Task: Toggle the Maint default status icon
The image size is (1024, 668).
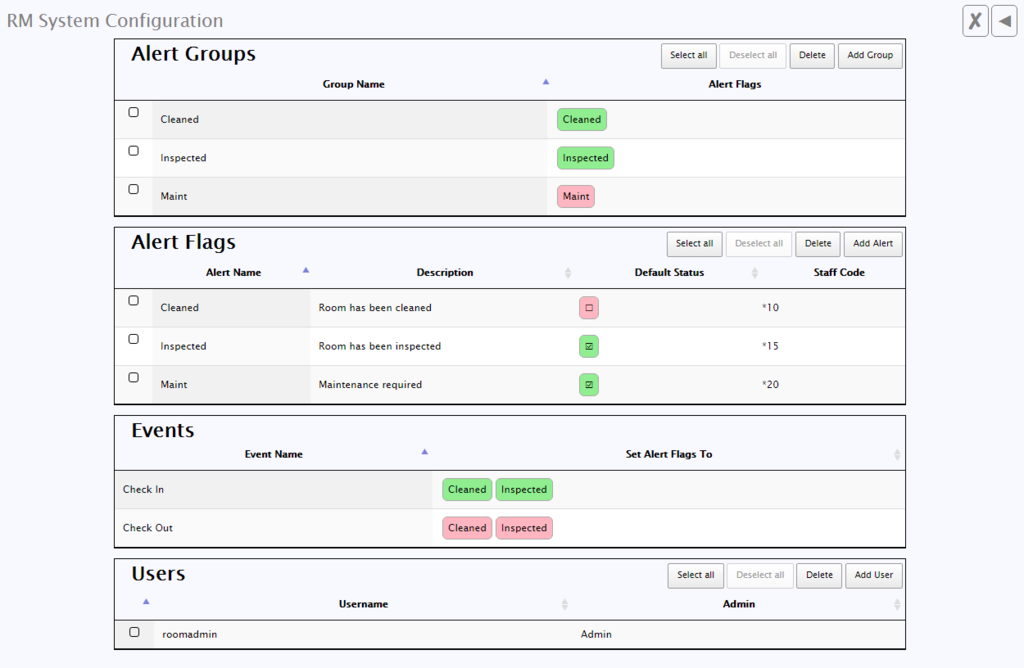Action: click(589, 384)
